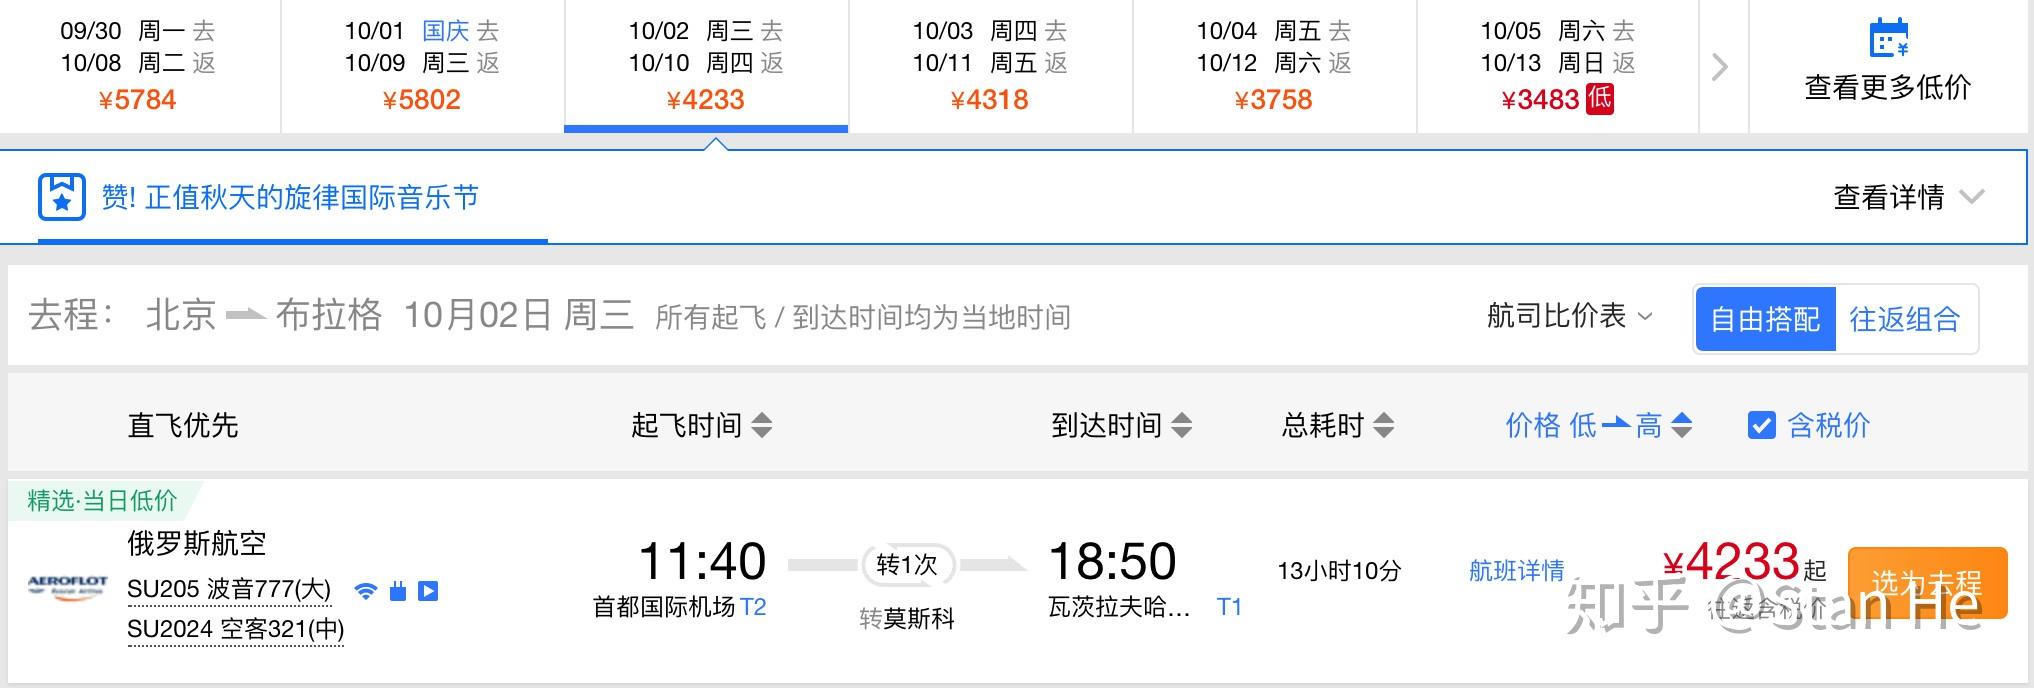Click the calendar low-price icon
2034x688 pixels.
(1888, 39)
